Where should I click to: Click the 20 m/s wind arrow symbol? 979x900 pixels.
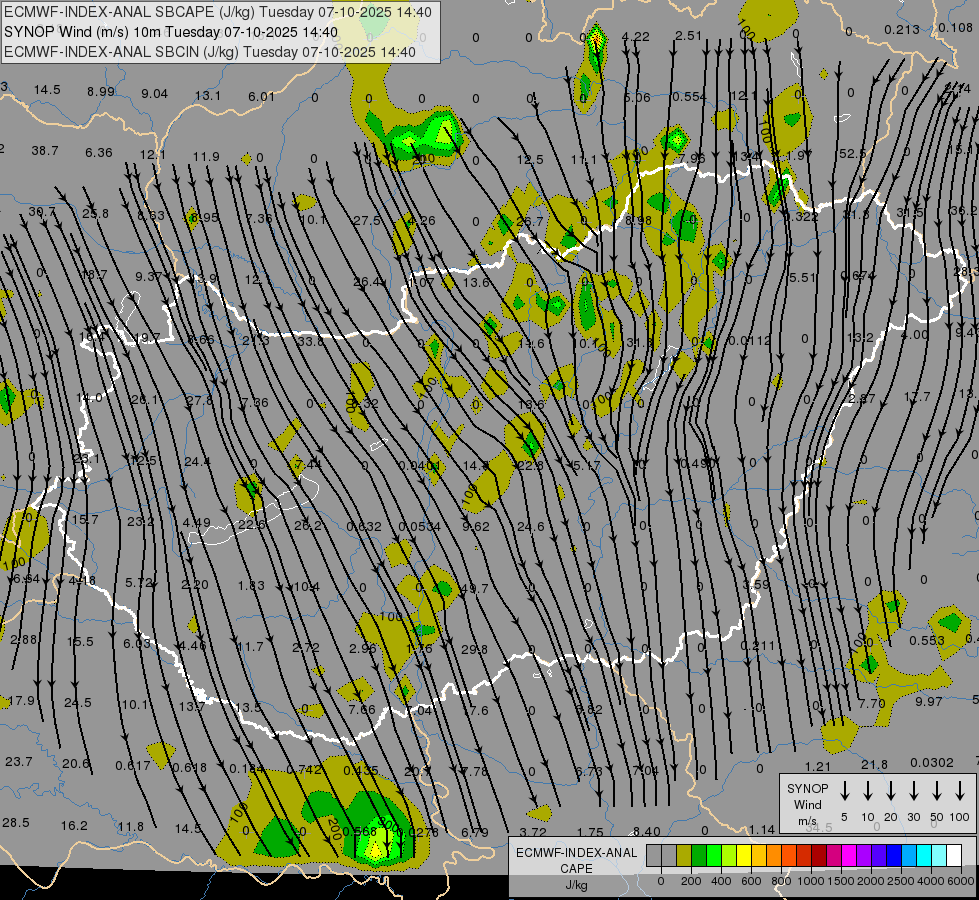pos(890,791)
